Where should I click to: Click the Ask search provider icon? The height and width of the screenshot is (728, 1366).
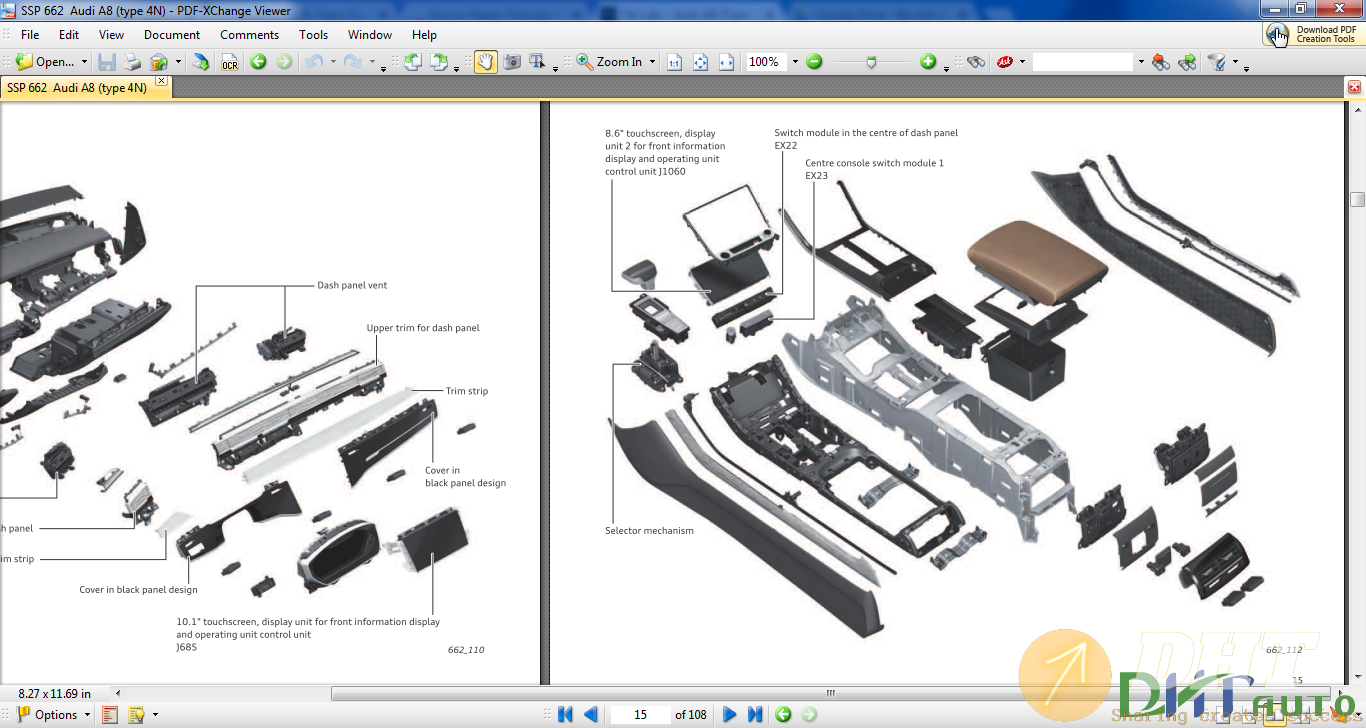click(x=1004, y=62)
